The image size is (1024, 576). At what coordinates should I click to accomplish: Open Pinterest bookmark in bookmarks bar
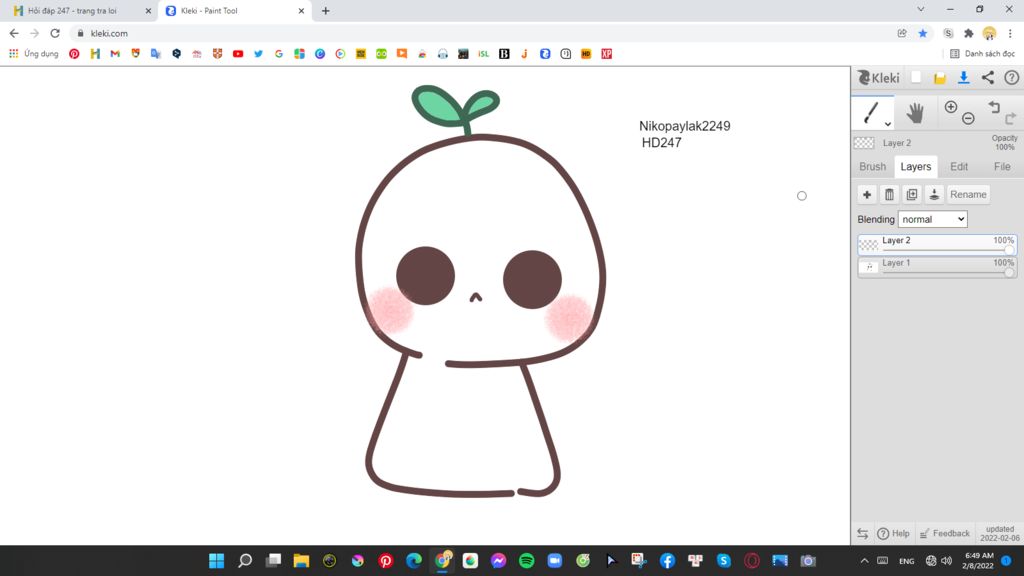click(x=74, y=54)
